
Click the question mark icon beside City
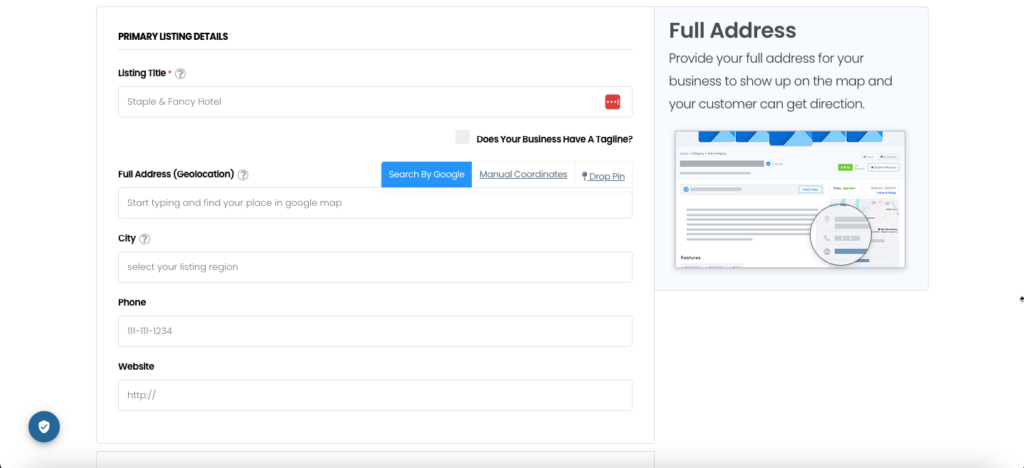click(x=145, y=239)
